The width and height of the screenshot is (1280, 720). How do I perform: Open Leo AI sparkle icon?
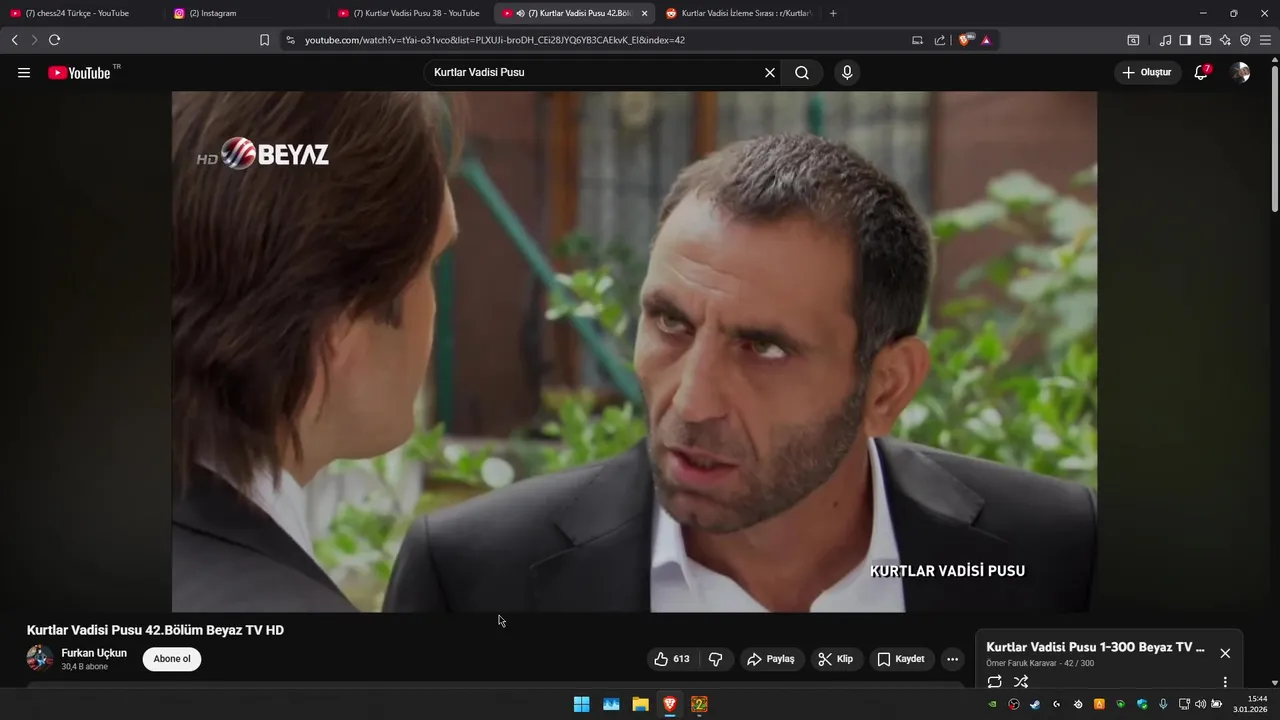click(1225, 40)
